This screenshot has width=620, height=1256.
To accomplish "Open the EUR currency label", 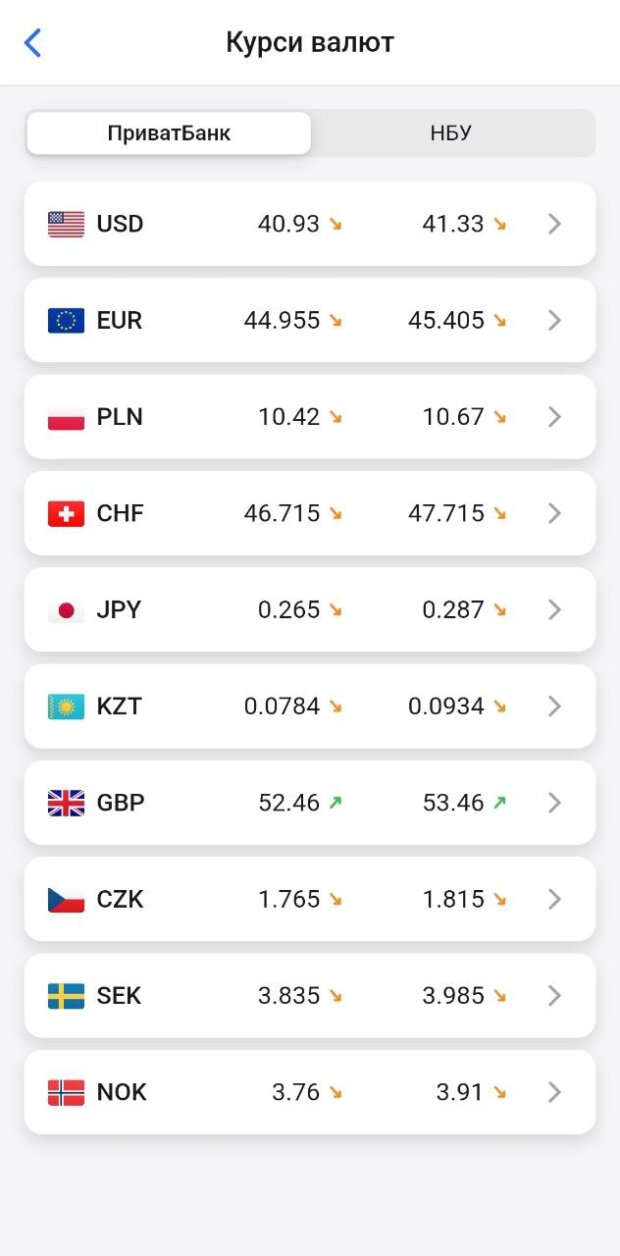I will click(120, 321).
